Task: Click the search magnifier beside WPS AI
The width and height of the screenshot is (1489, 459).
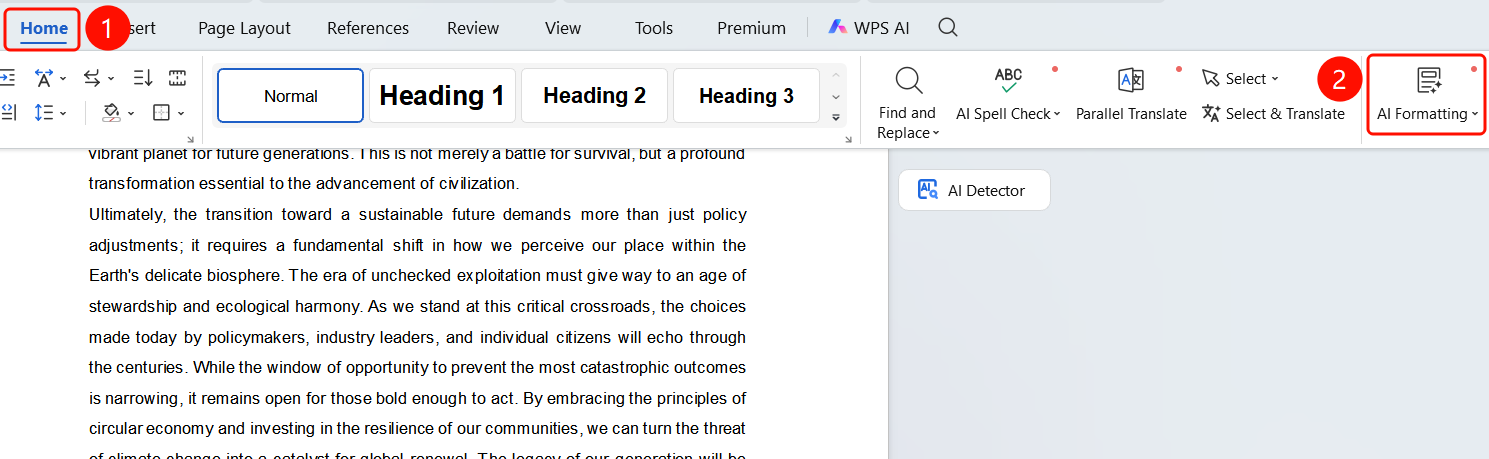Action: click(x=948, y=27)
